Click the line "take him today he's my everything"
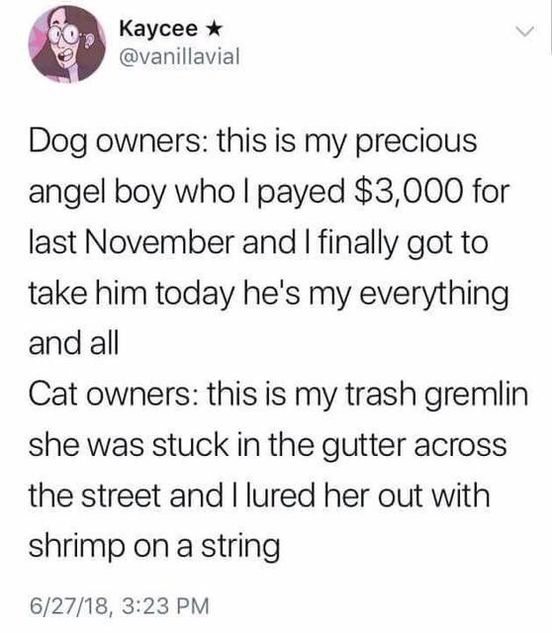 [x=269, y=295]
